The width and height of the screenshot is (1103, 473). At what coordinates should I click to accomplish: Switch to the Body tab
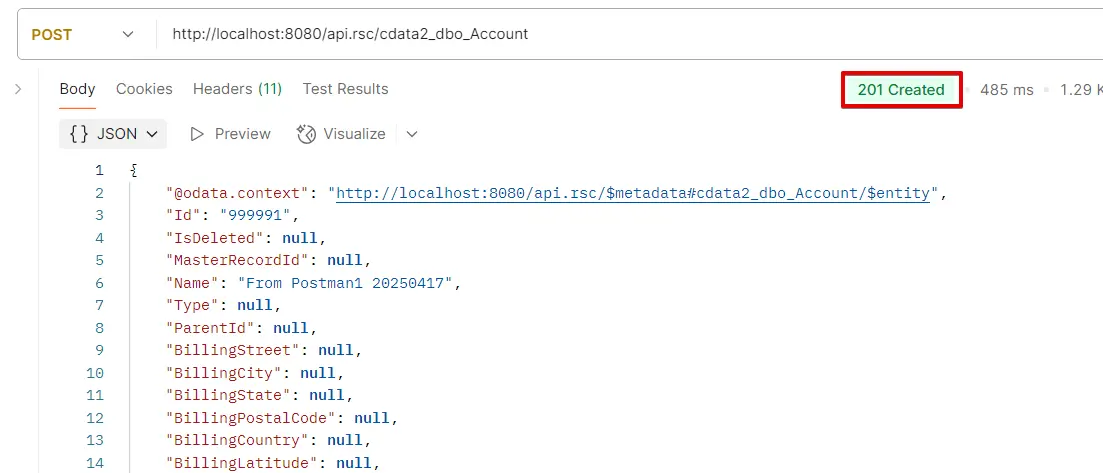(x=77, y=89)
